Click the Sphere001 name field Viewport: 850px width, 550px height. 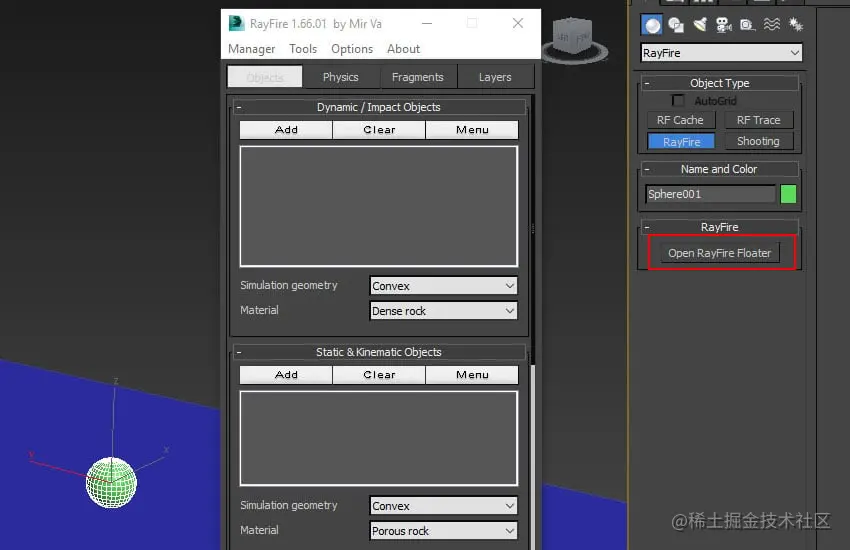tap(710, 194)
